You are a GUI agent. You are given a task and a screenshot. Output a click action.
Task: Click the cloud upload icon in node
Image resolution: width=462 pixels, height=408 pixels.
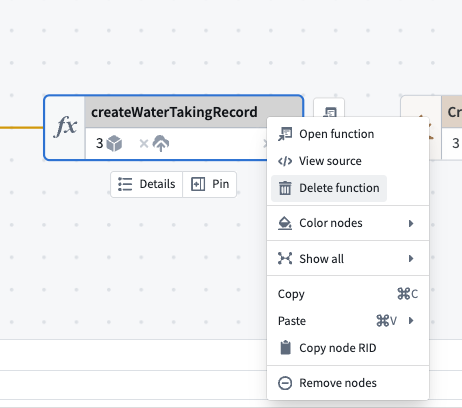point(161,143)
